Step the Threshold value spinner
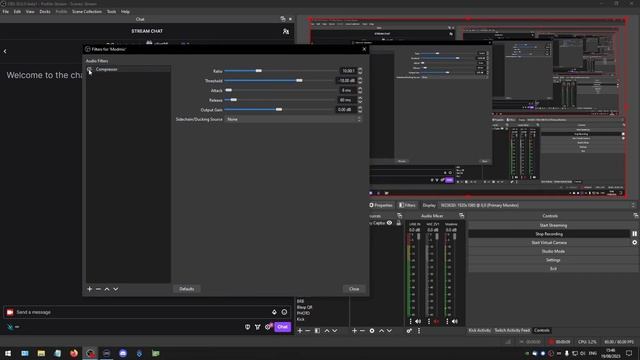 [360, 80]
